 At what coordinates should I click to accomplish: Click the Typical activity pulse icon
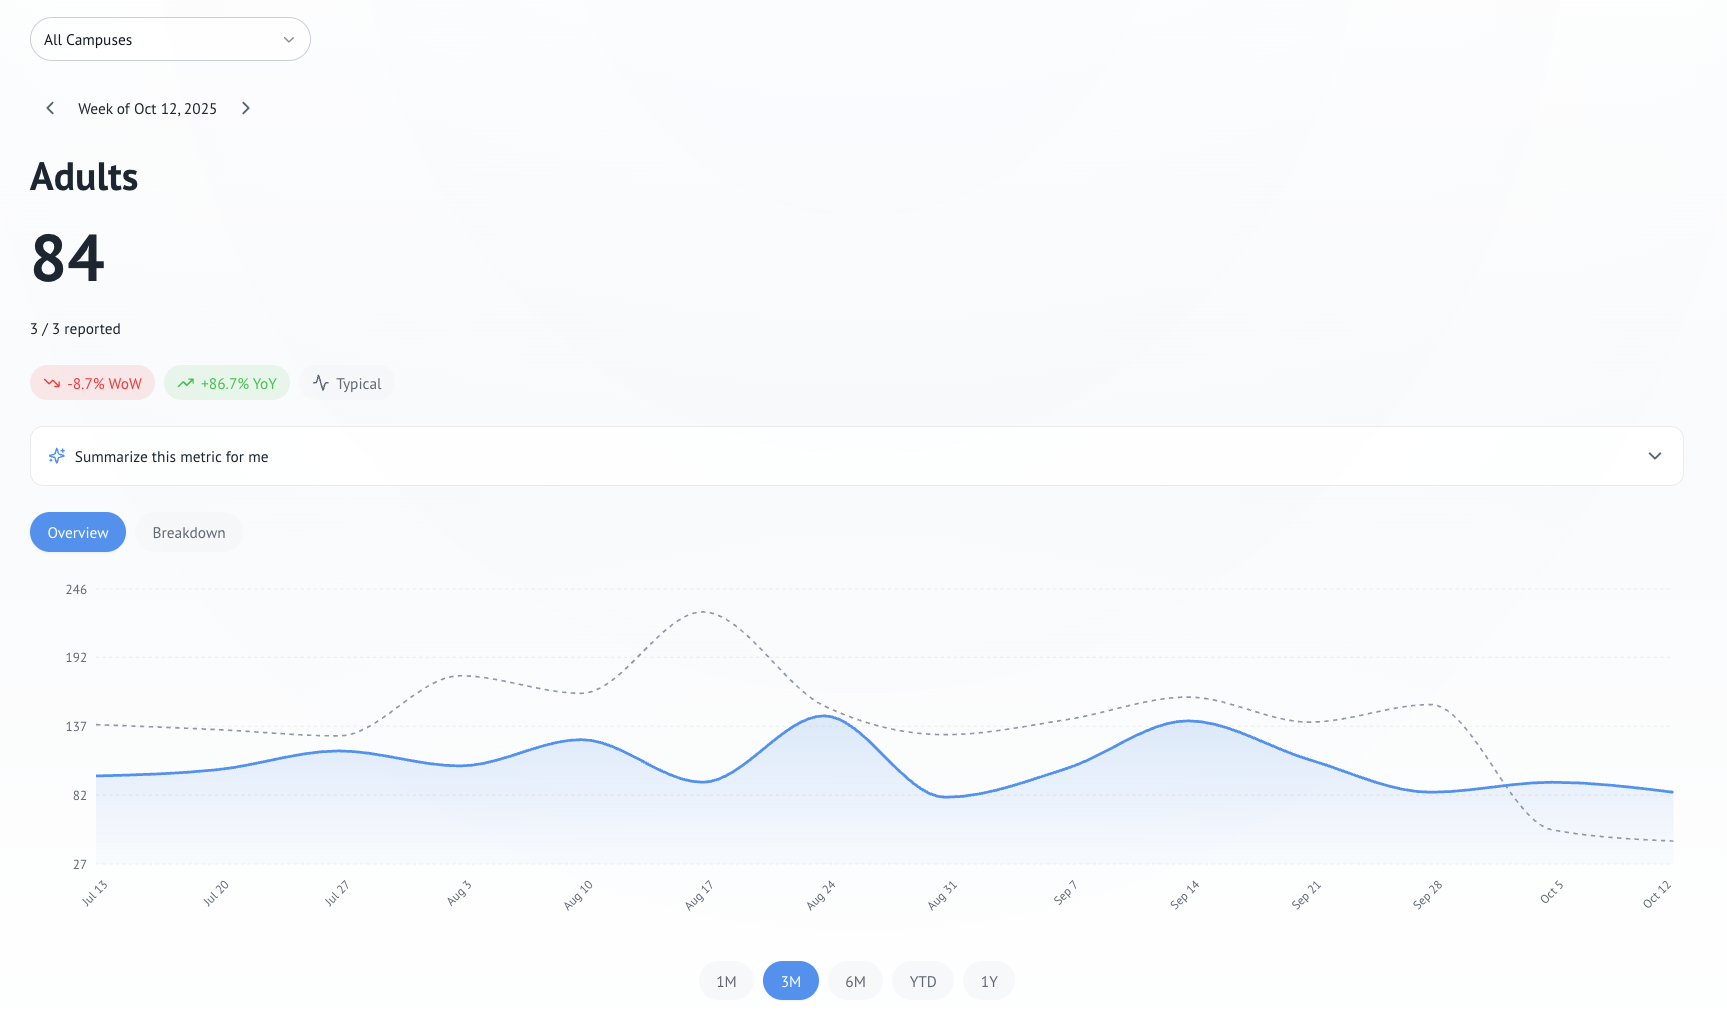(321, 383)
